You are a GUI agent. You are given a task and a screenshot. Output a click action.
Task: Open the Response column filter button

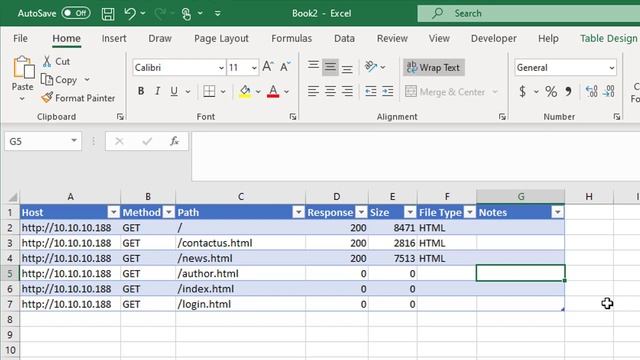click(x=361, y=212)
